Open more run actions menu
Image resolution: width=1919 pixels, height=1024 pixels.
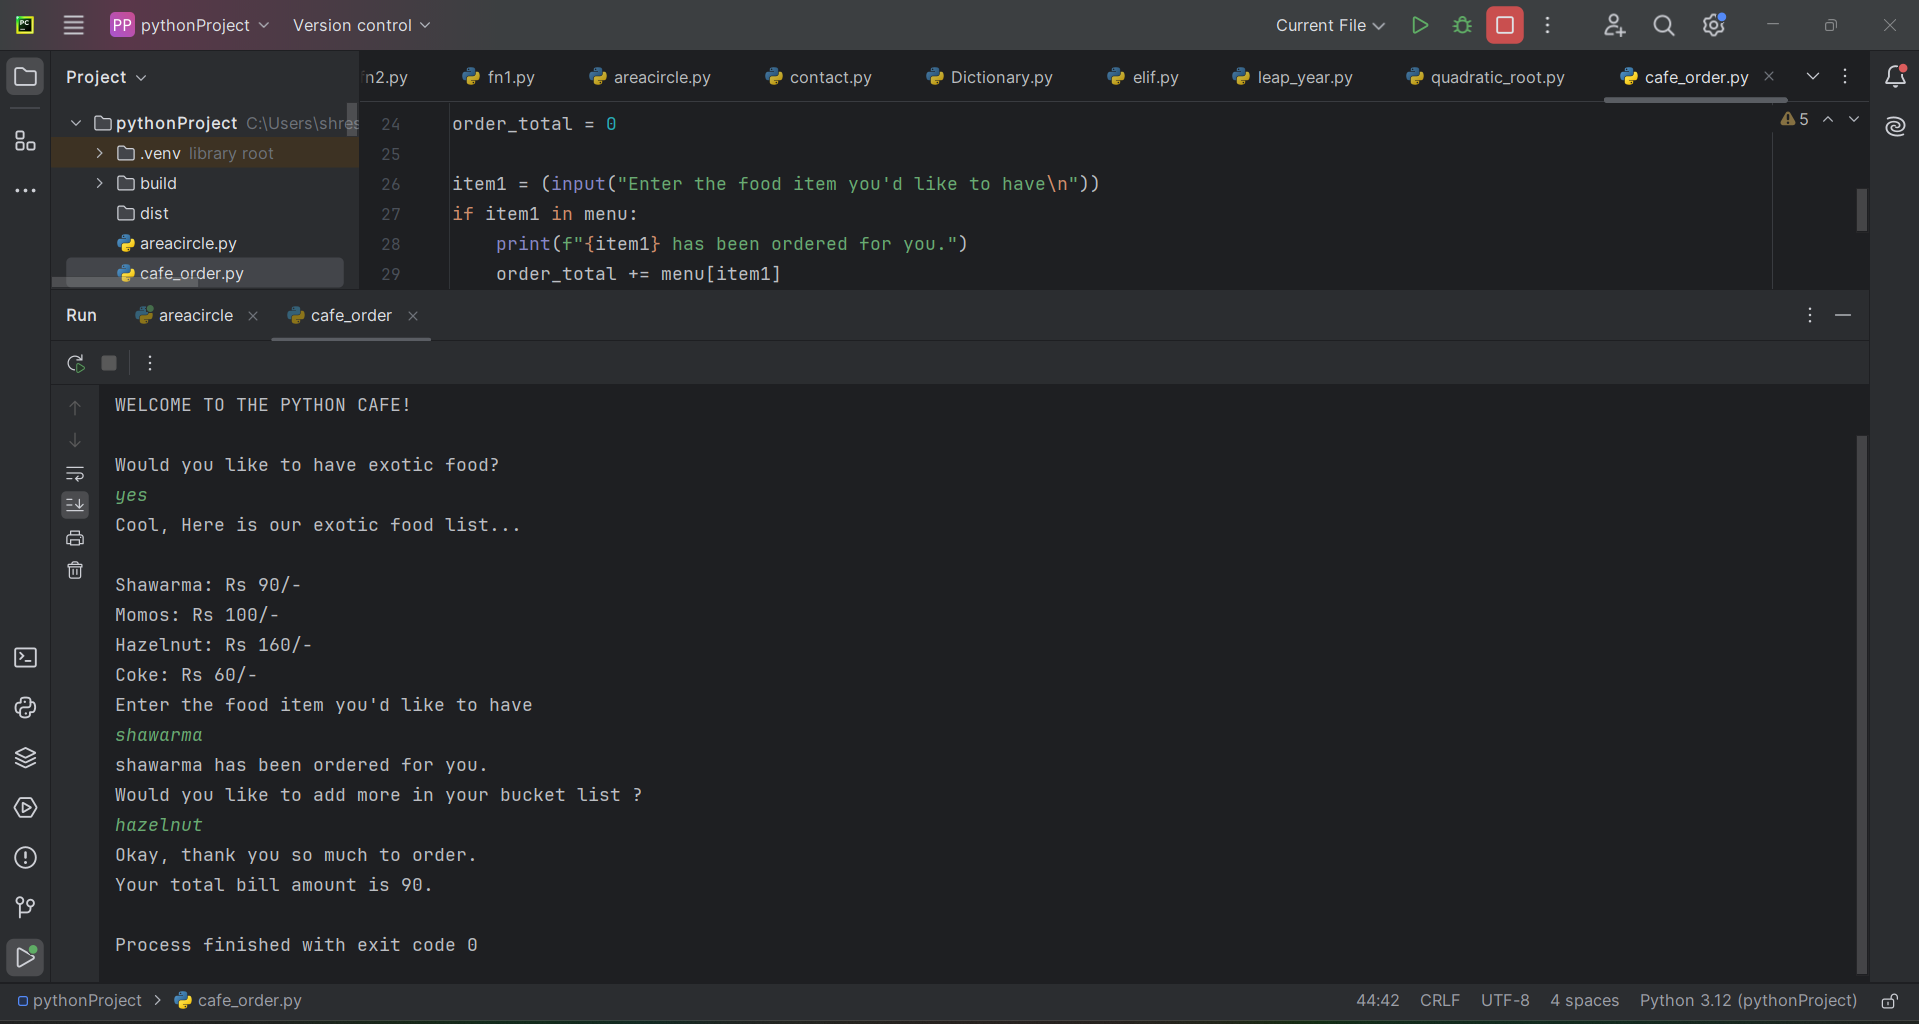(1548, 25)
